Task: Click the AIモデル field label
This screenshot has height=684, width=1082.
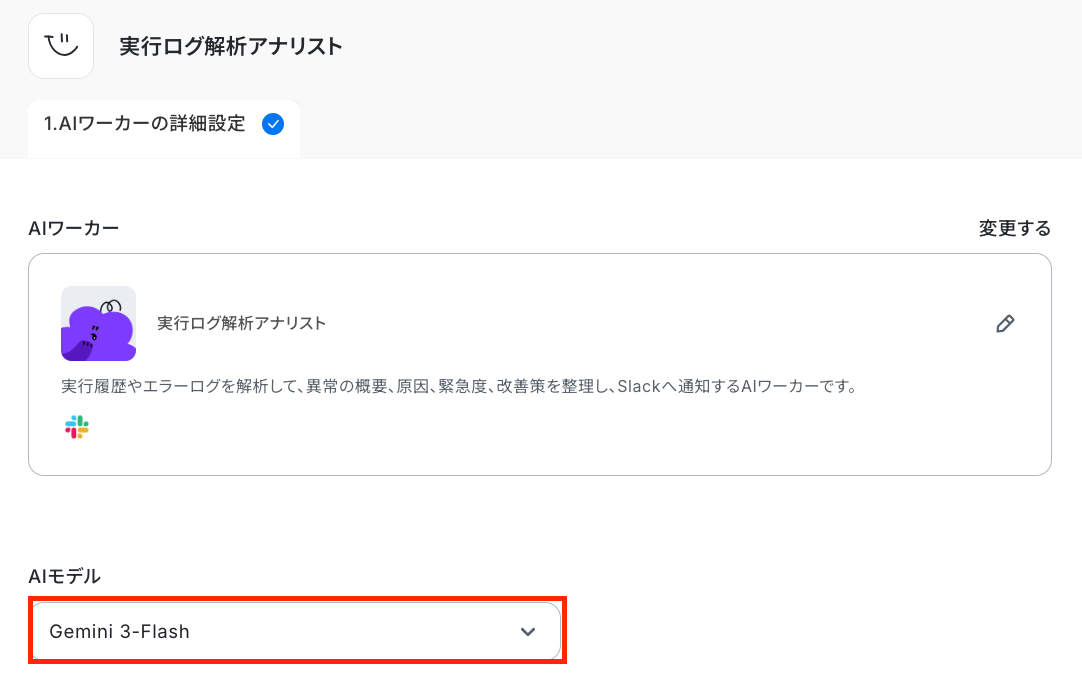Action: click(64, 576)
